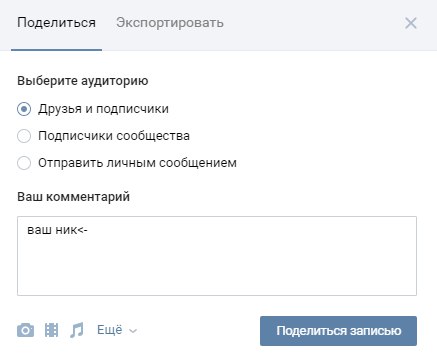Click the Выберите аудиторию heading
Viewport: 437px width, 361px height.
(x=83, y=81)
